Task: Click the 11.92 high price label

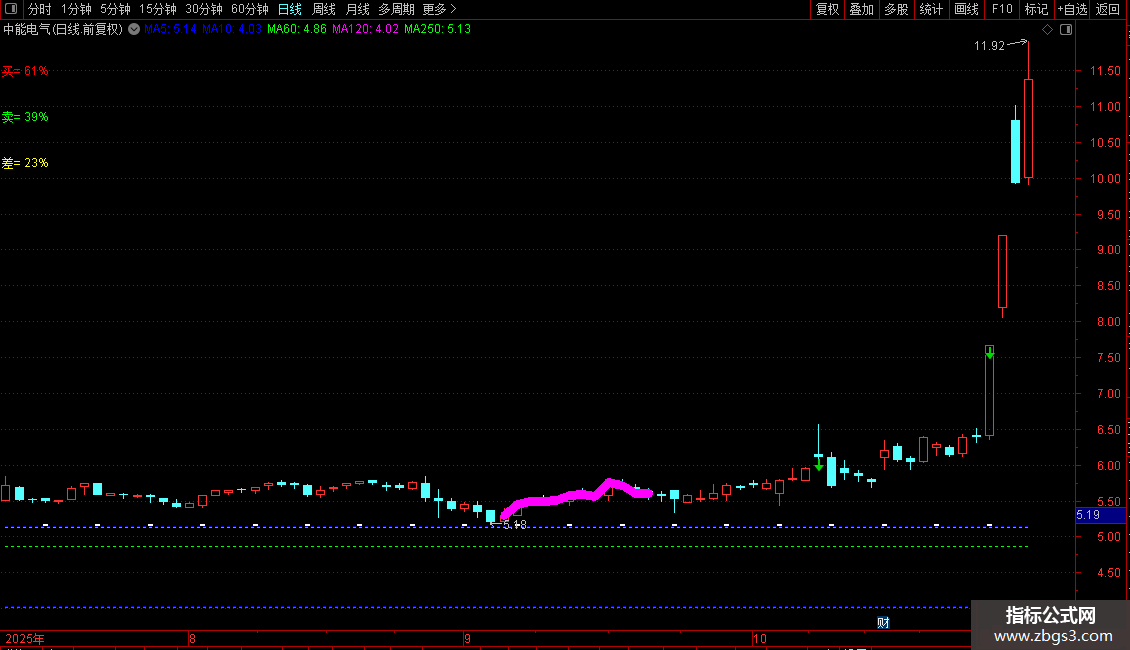Action: click(989, 46)
